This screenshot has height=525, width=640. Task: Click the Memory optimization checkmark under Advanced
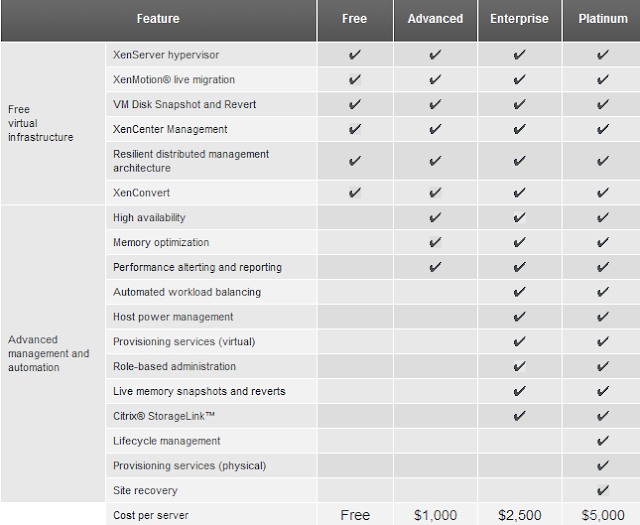click(x=435, y=242)
